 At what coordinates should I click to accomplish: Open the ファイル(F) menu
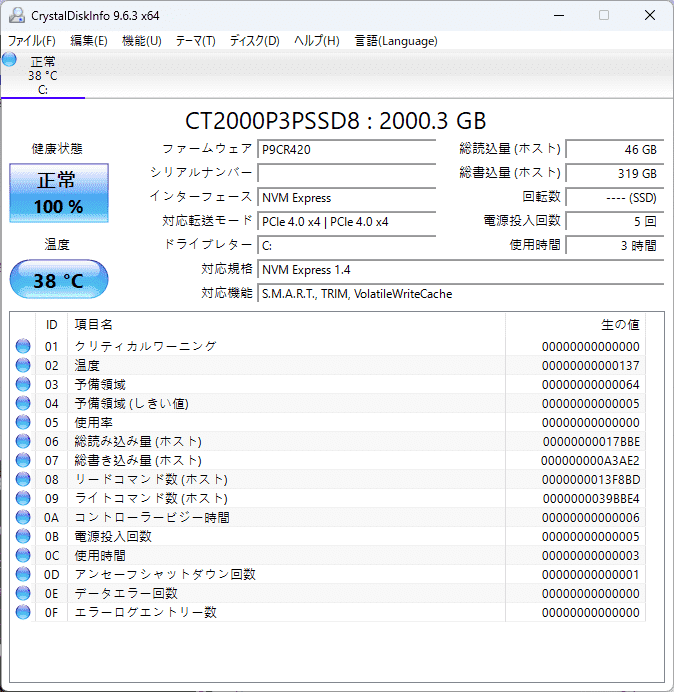[x=32, y=41]
